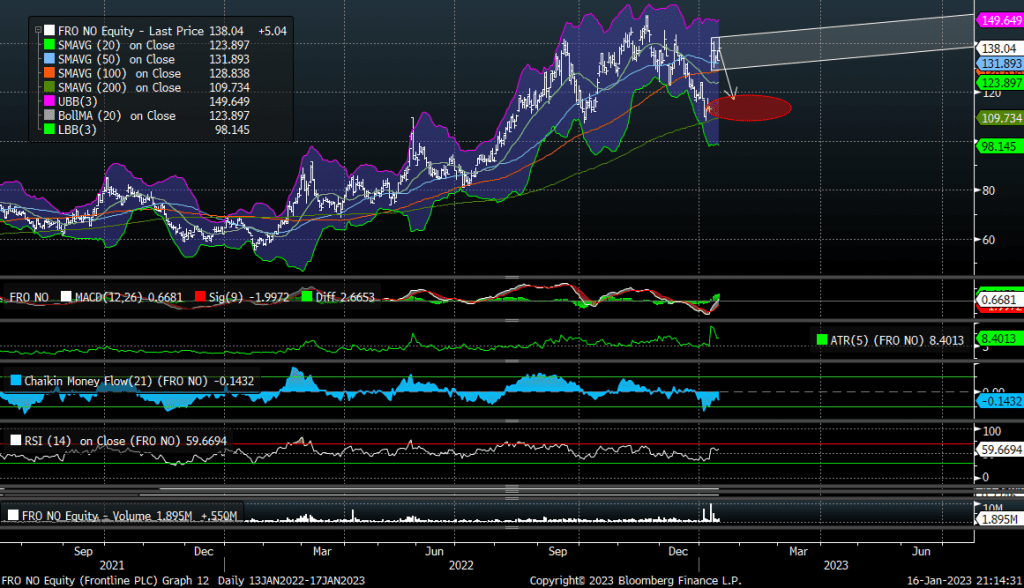This screenshot has width=1024, height=588.
Task: Click 'Daily 13JAN2022-17JAN2023' footer text
Action: tap(291, 580)
